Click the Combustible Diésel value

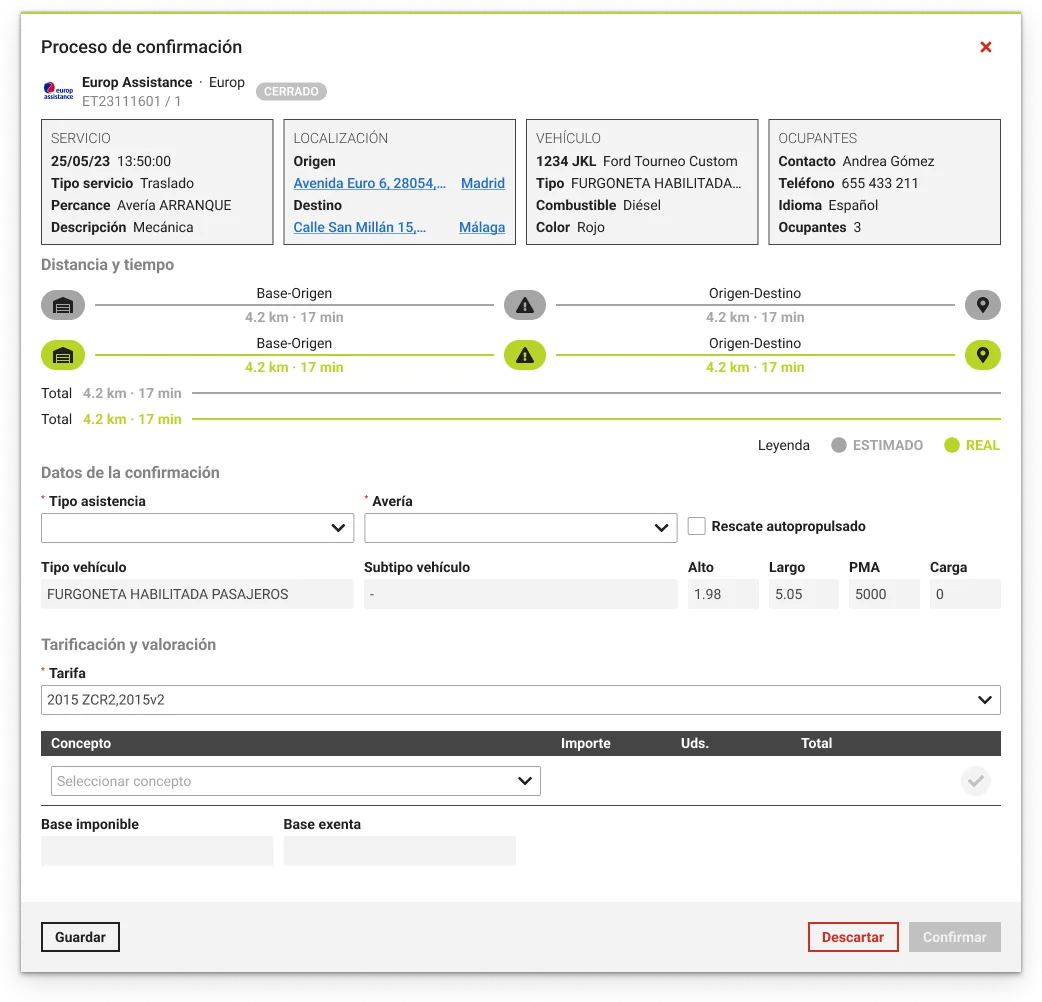click(x=642, y=205)
